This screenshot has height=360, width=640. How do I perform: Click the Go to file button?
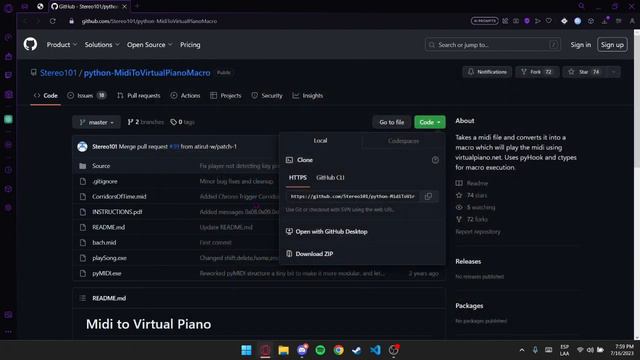point(391,122)
